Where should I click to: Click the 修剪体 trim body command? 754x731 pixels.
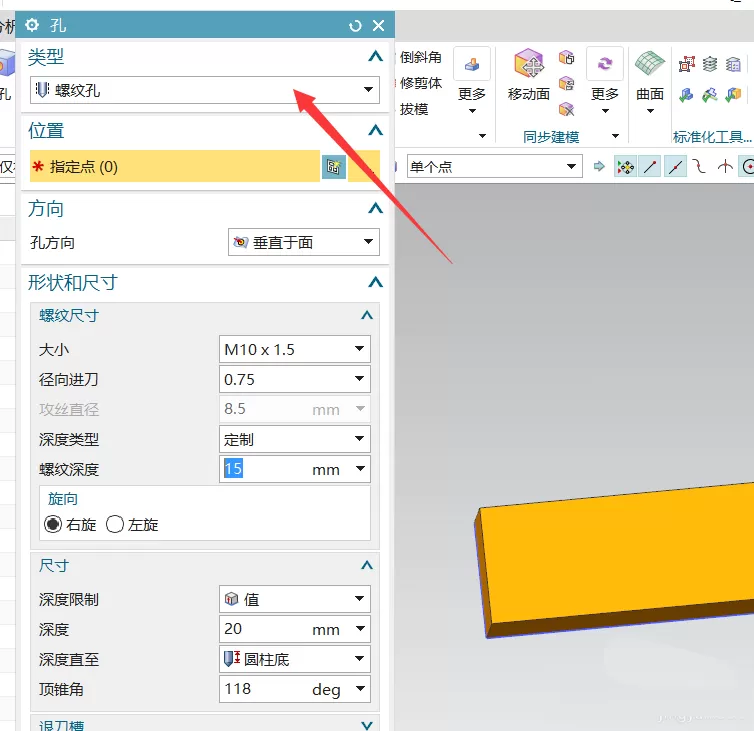coord(420,83)
